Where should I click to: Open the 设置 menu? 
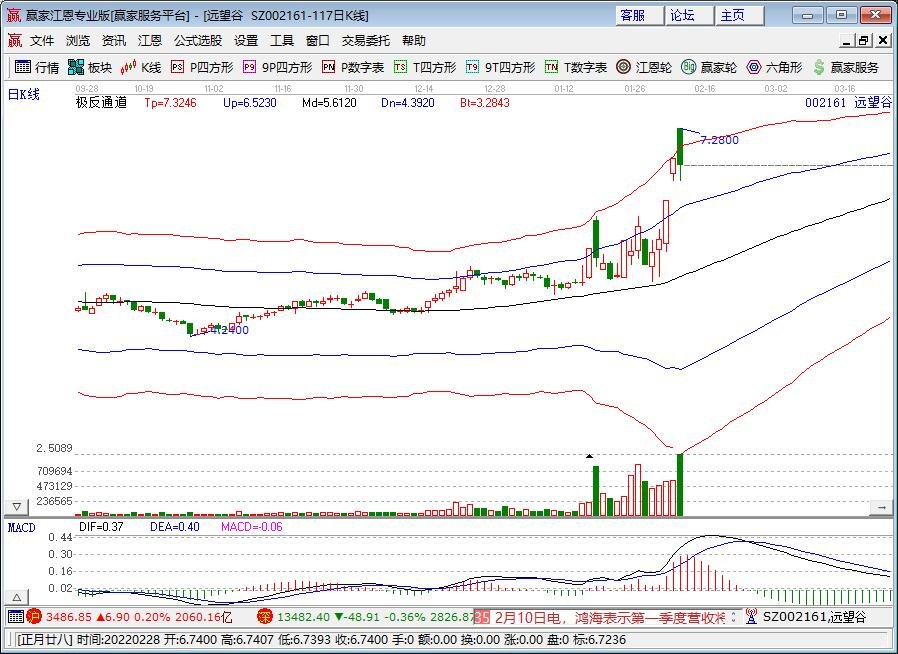pos(246,41)
